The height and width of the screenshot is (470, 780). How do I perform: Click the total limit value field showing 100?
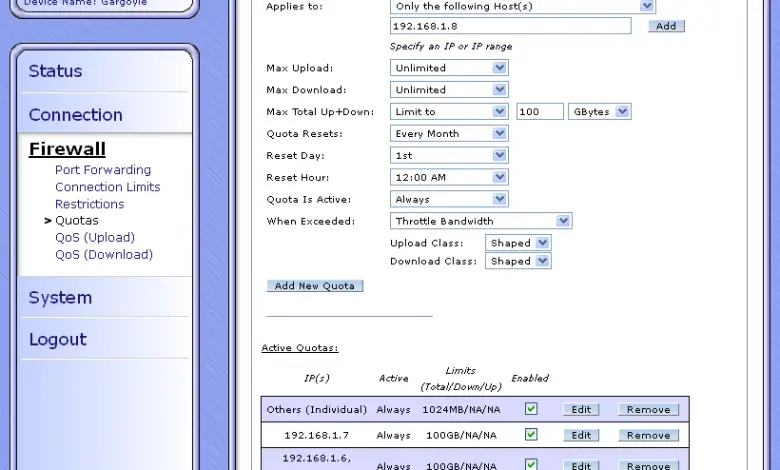tap(540, 112)
